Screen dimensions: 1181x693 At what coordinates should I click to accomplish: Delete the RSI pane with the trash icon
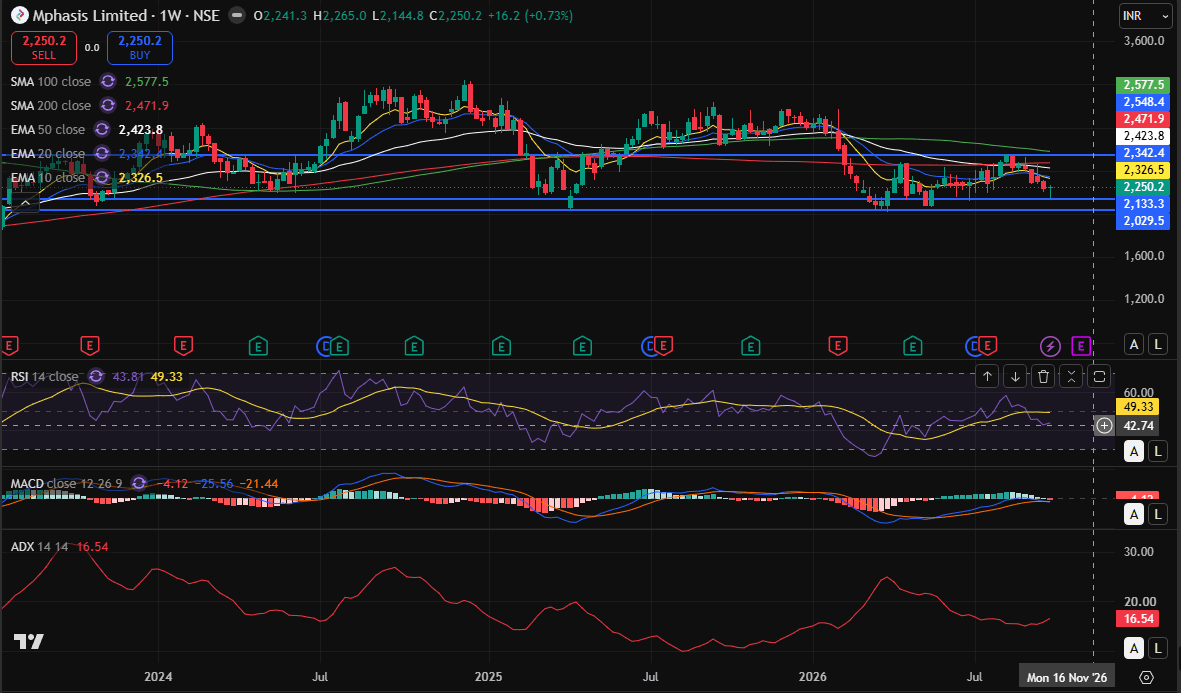pos(1043,376)
